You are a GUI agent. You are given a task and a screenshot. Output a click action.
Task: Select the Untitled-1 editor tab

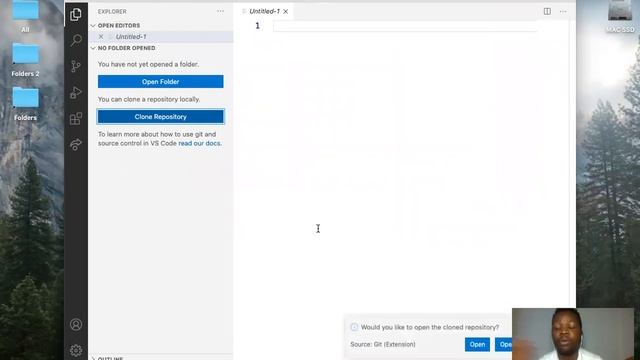pyautogui.click(x=264, y=11)
